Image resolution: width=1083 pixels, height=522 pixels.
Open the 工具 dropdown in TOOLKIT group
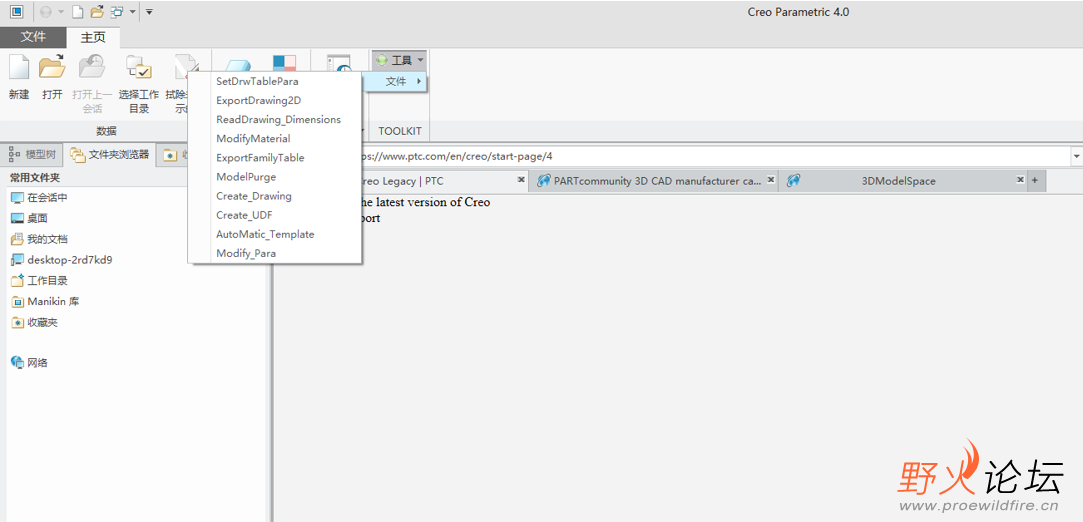click(399, 61)
